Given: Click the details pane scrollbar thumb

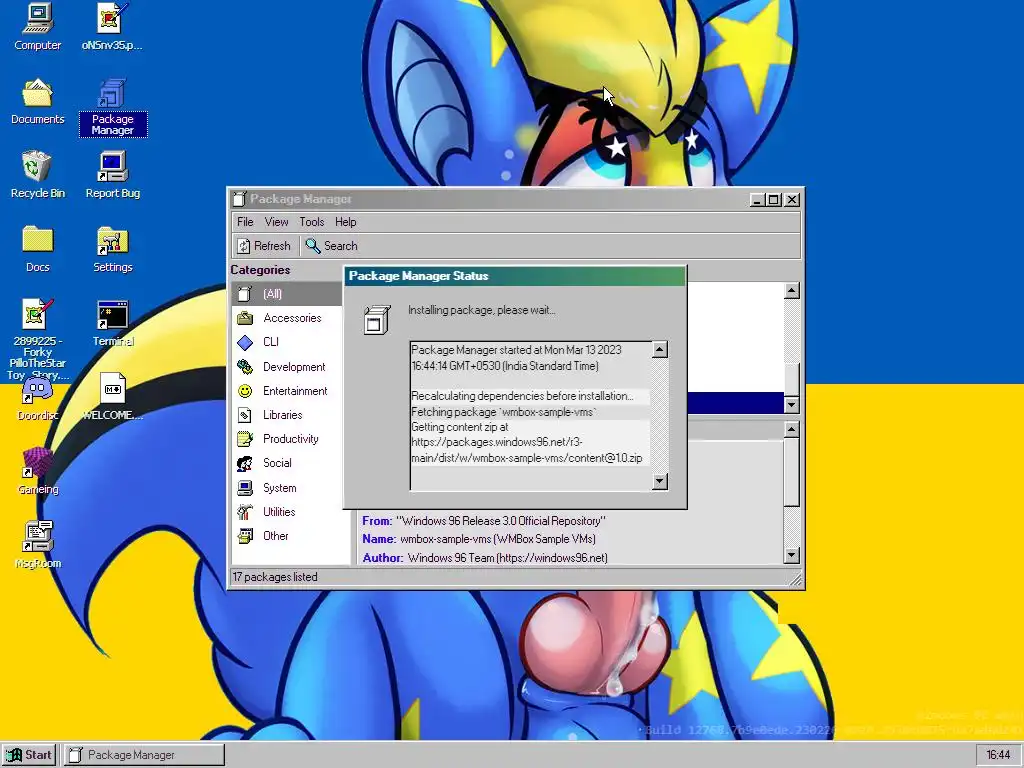Looking at the screenshot, I should coord(792,472).
